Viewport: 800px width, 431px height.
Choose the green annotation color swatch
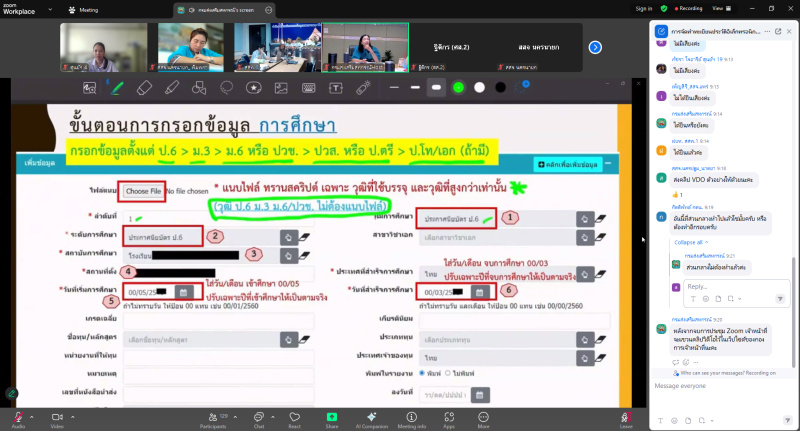coord(458,87)
